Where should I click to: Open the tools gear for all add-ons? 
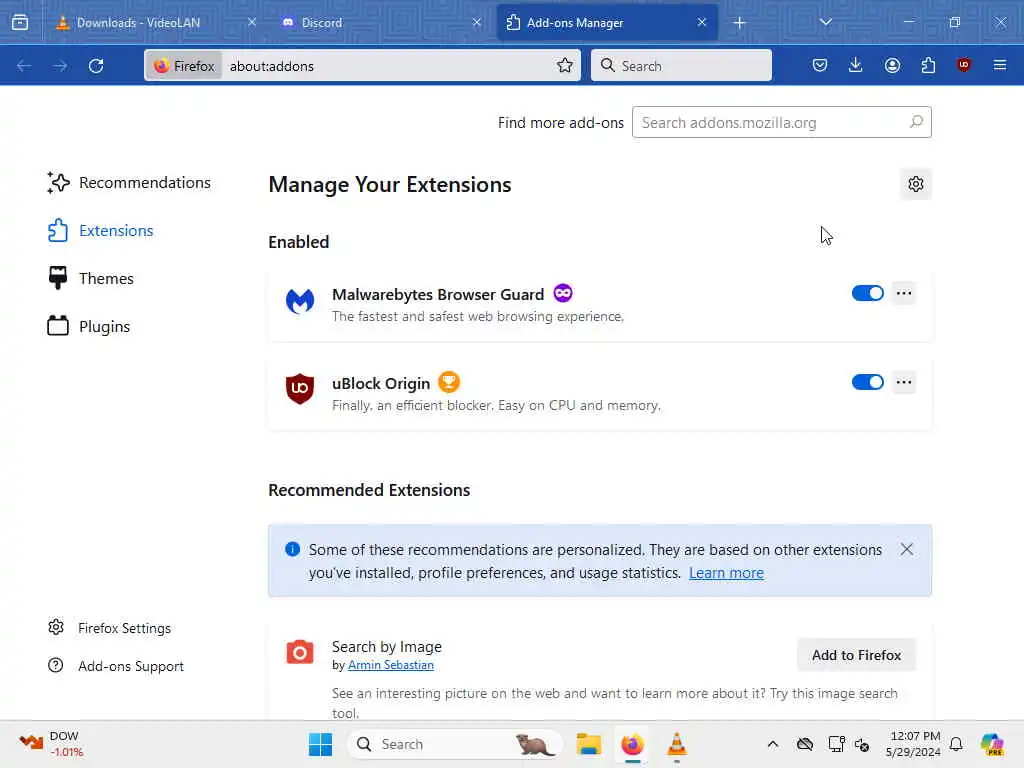[916, 184]
